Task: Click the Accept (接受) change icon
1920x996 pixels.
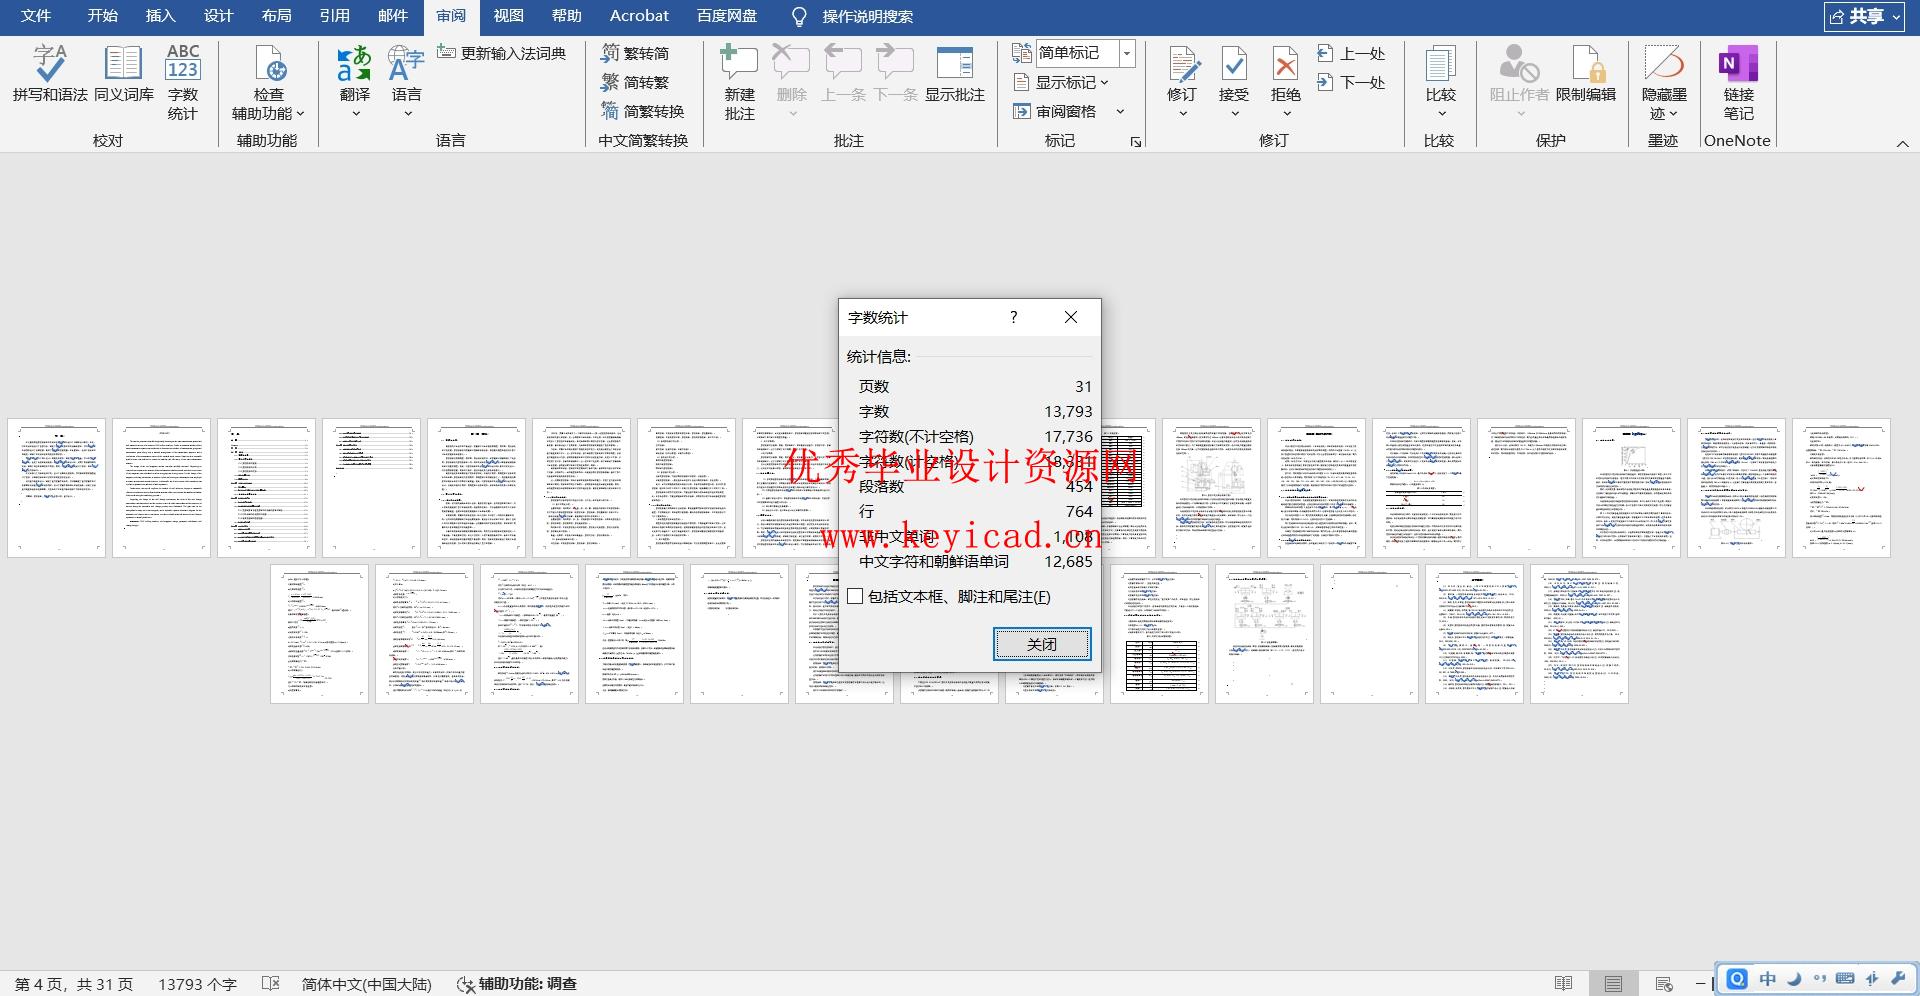Action: point(1234,64)
